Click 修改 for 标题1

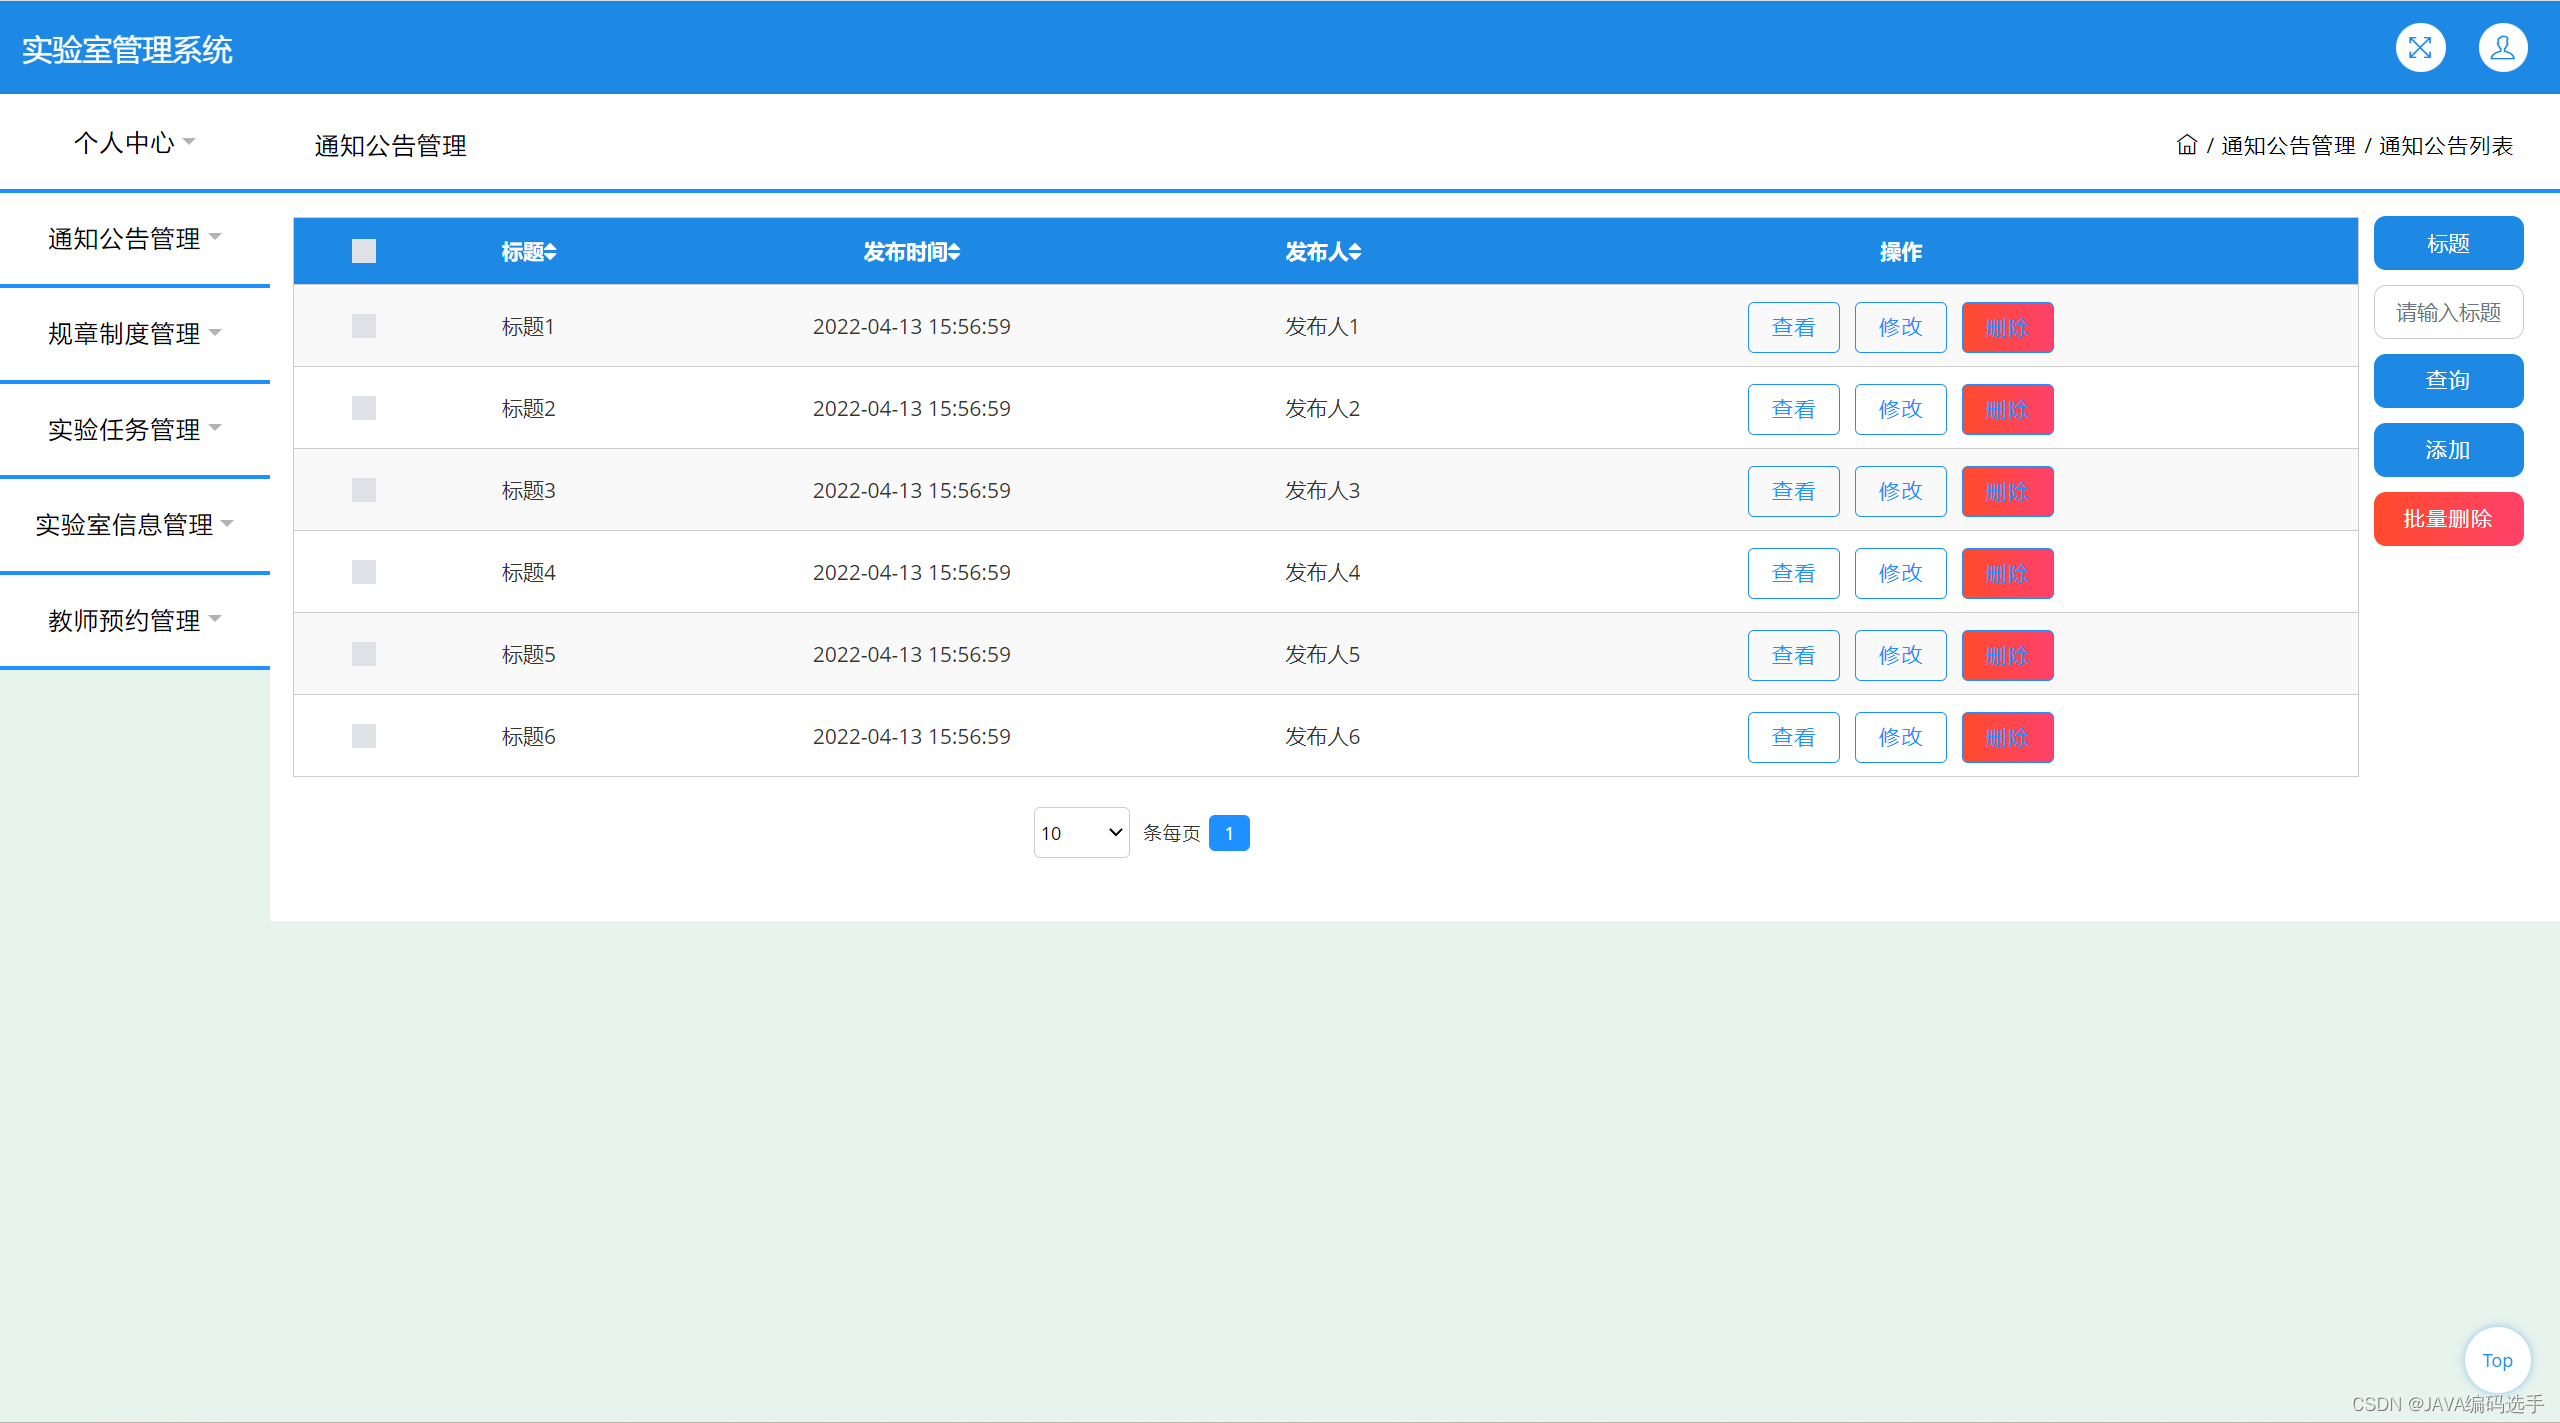pos(1901,327)
